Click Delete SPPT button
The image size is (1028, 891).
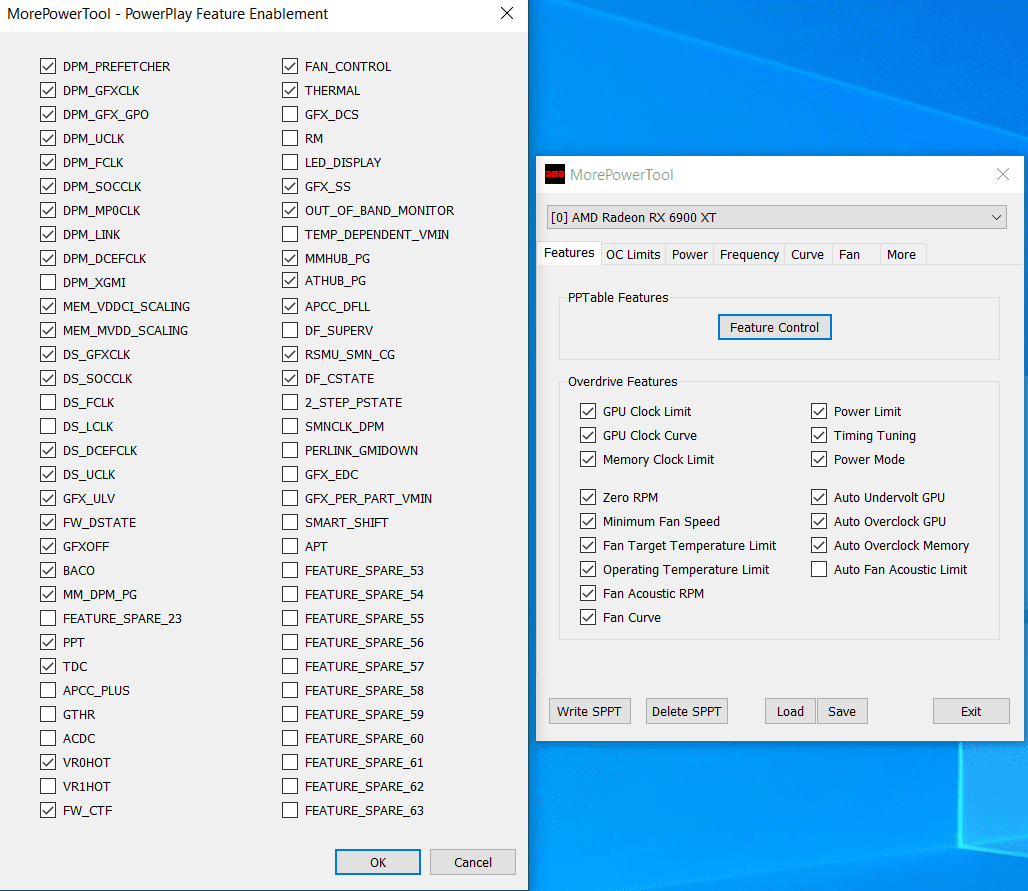(x=686, y=711)
